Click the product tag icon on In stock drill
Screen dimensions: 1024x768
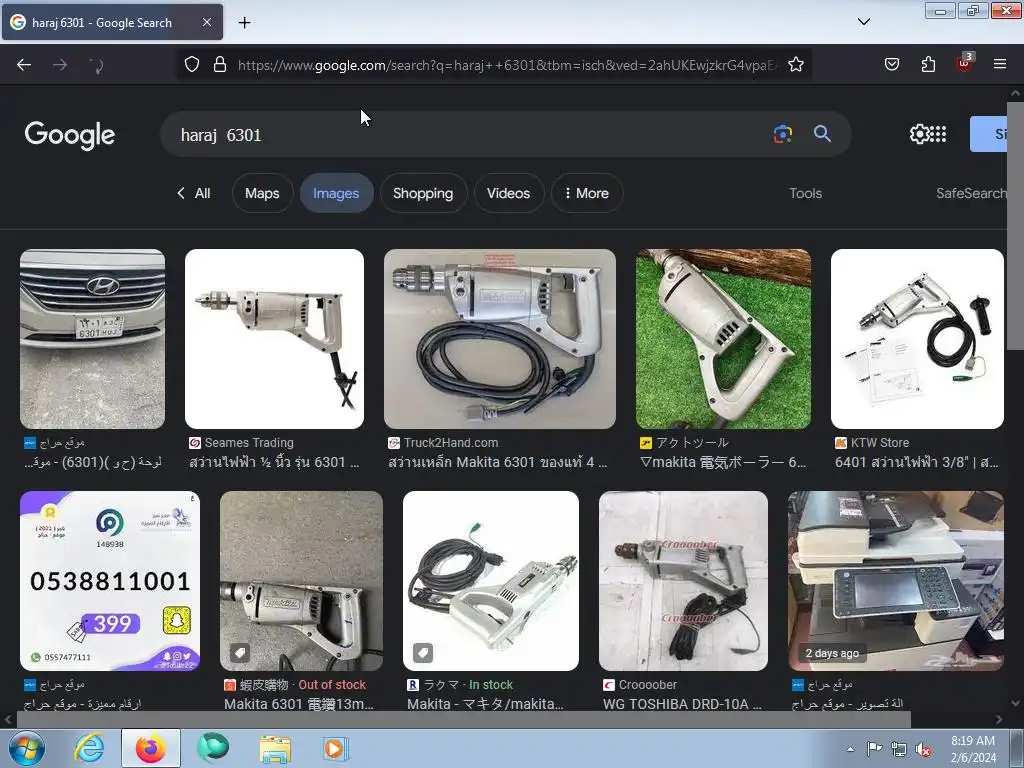coord(423,652)
